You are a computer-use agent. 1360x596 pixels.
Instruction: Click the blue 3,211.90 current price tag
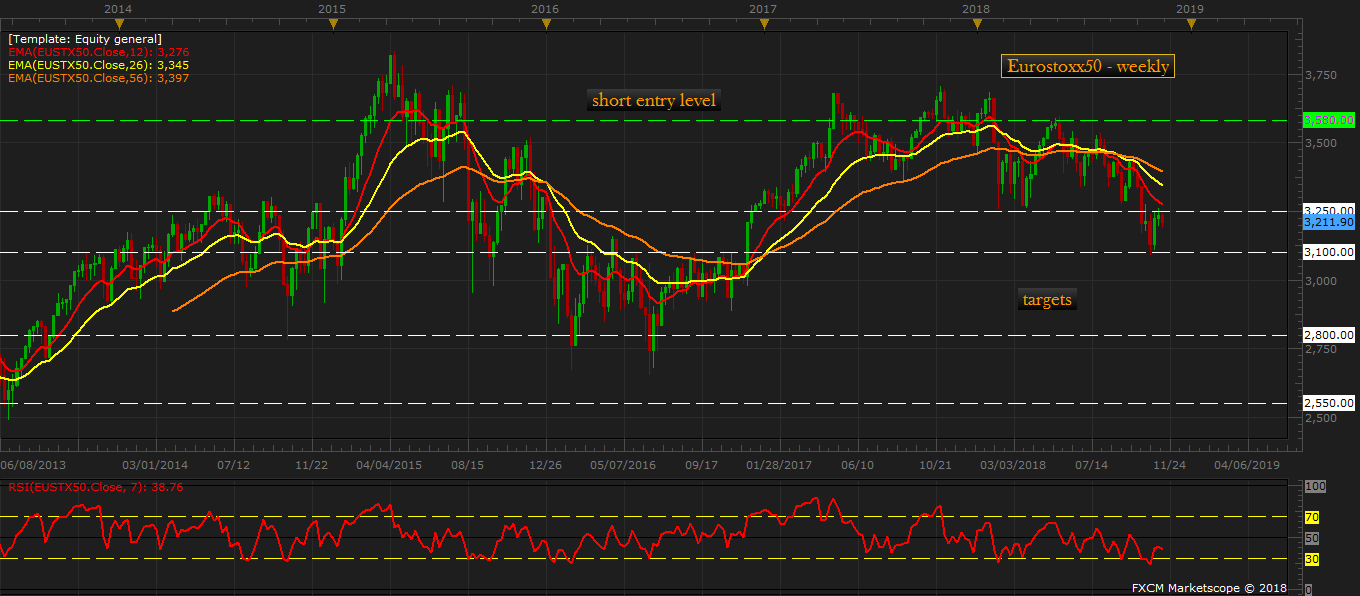[1329, 223]
